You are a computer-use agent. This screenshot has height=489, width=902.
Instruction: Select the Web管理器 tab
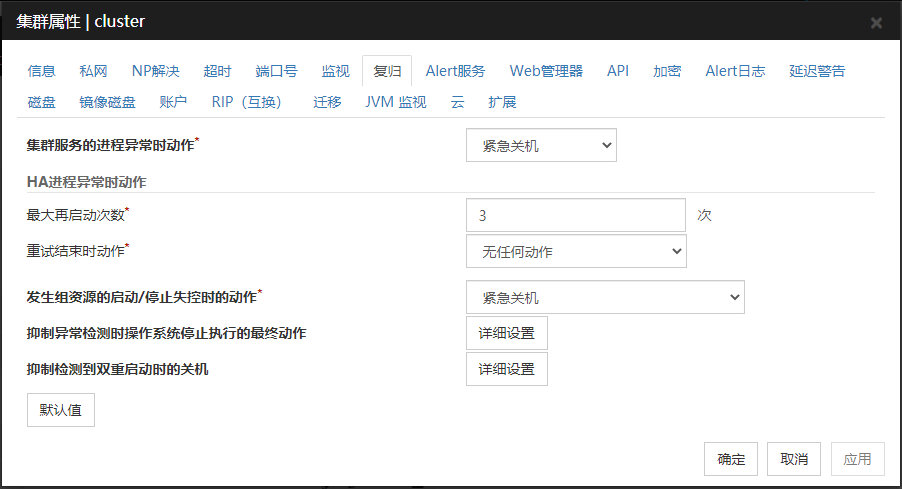tap(546, 71)
